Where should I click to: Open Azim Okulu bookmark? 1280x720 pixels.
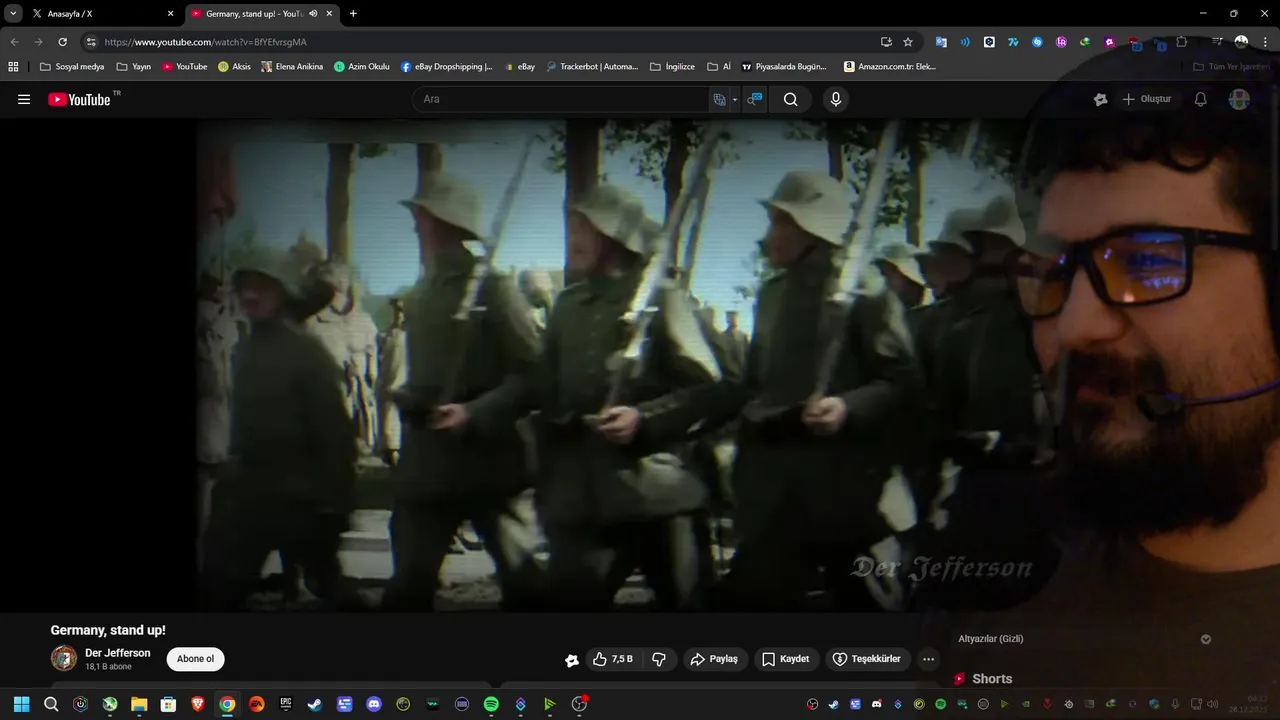click(x=362, y=67)
